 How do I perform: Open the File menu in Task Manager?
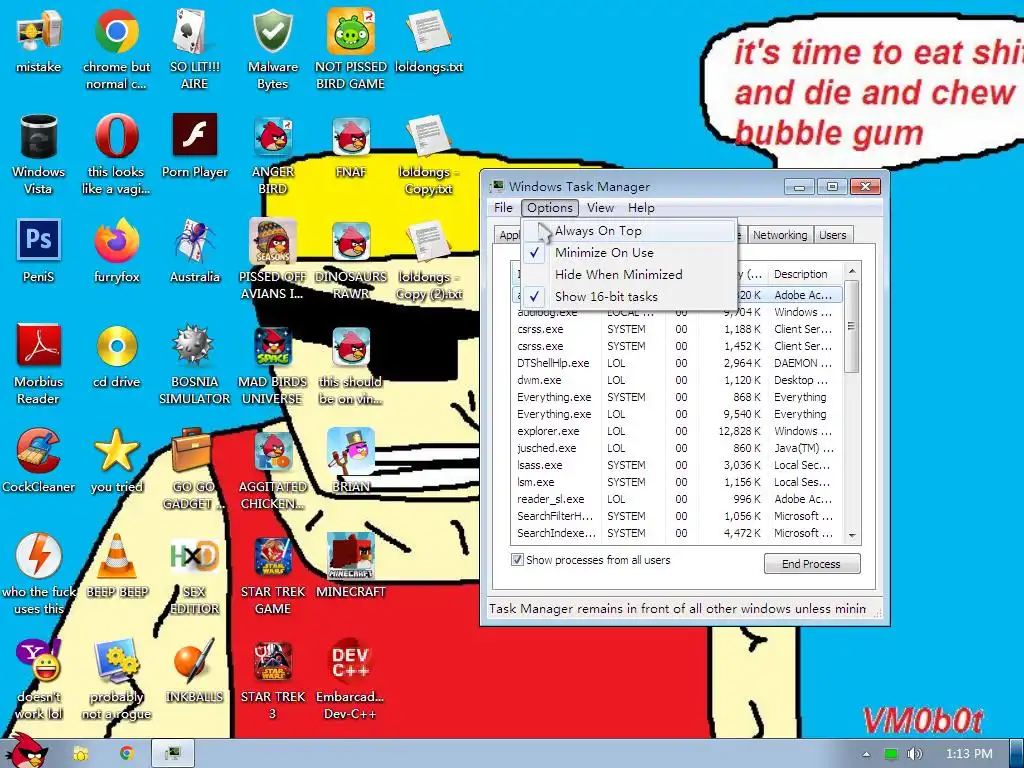[503, 208]
